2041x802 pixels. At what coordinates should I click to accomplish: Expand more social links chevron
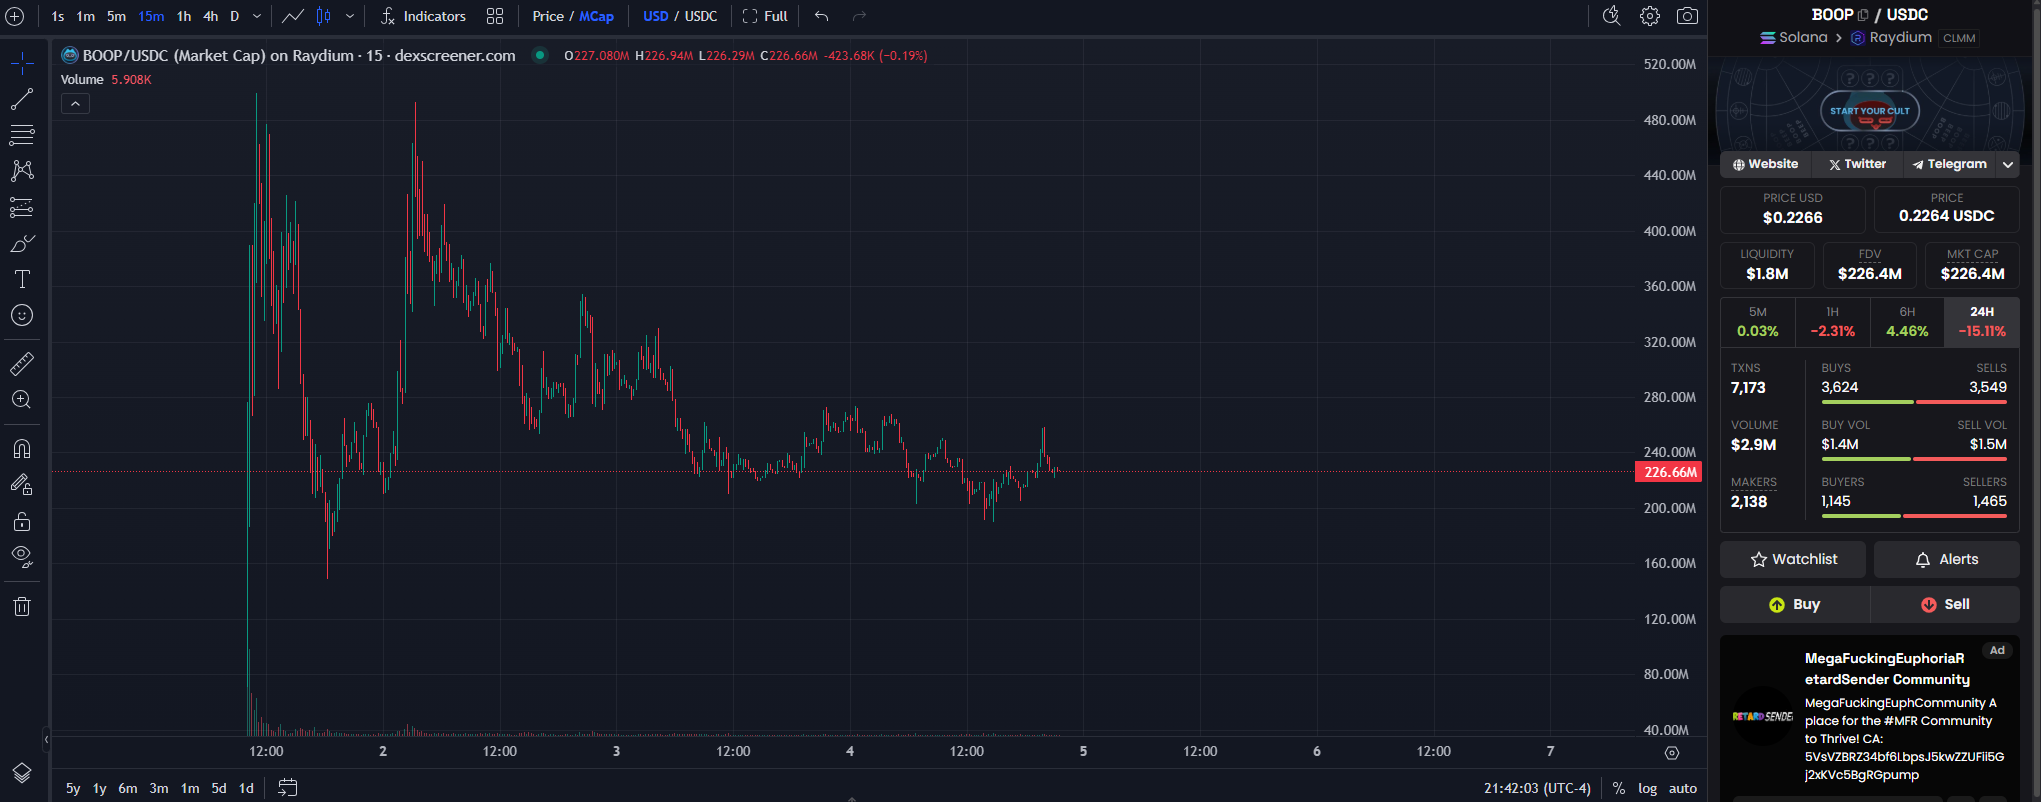(x=2007, y=164)
